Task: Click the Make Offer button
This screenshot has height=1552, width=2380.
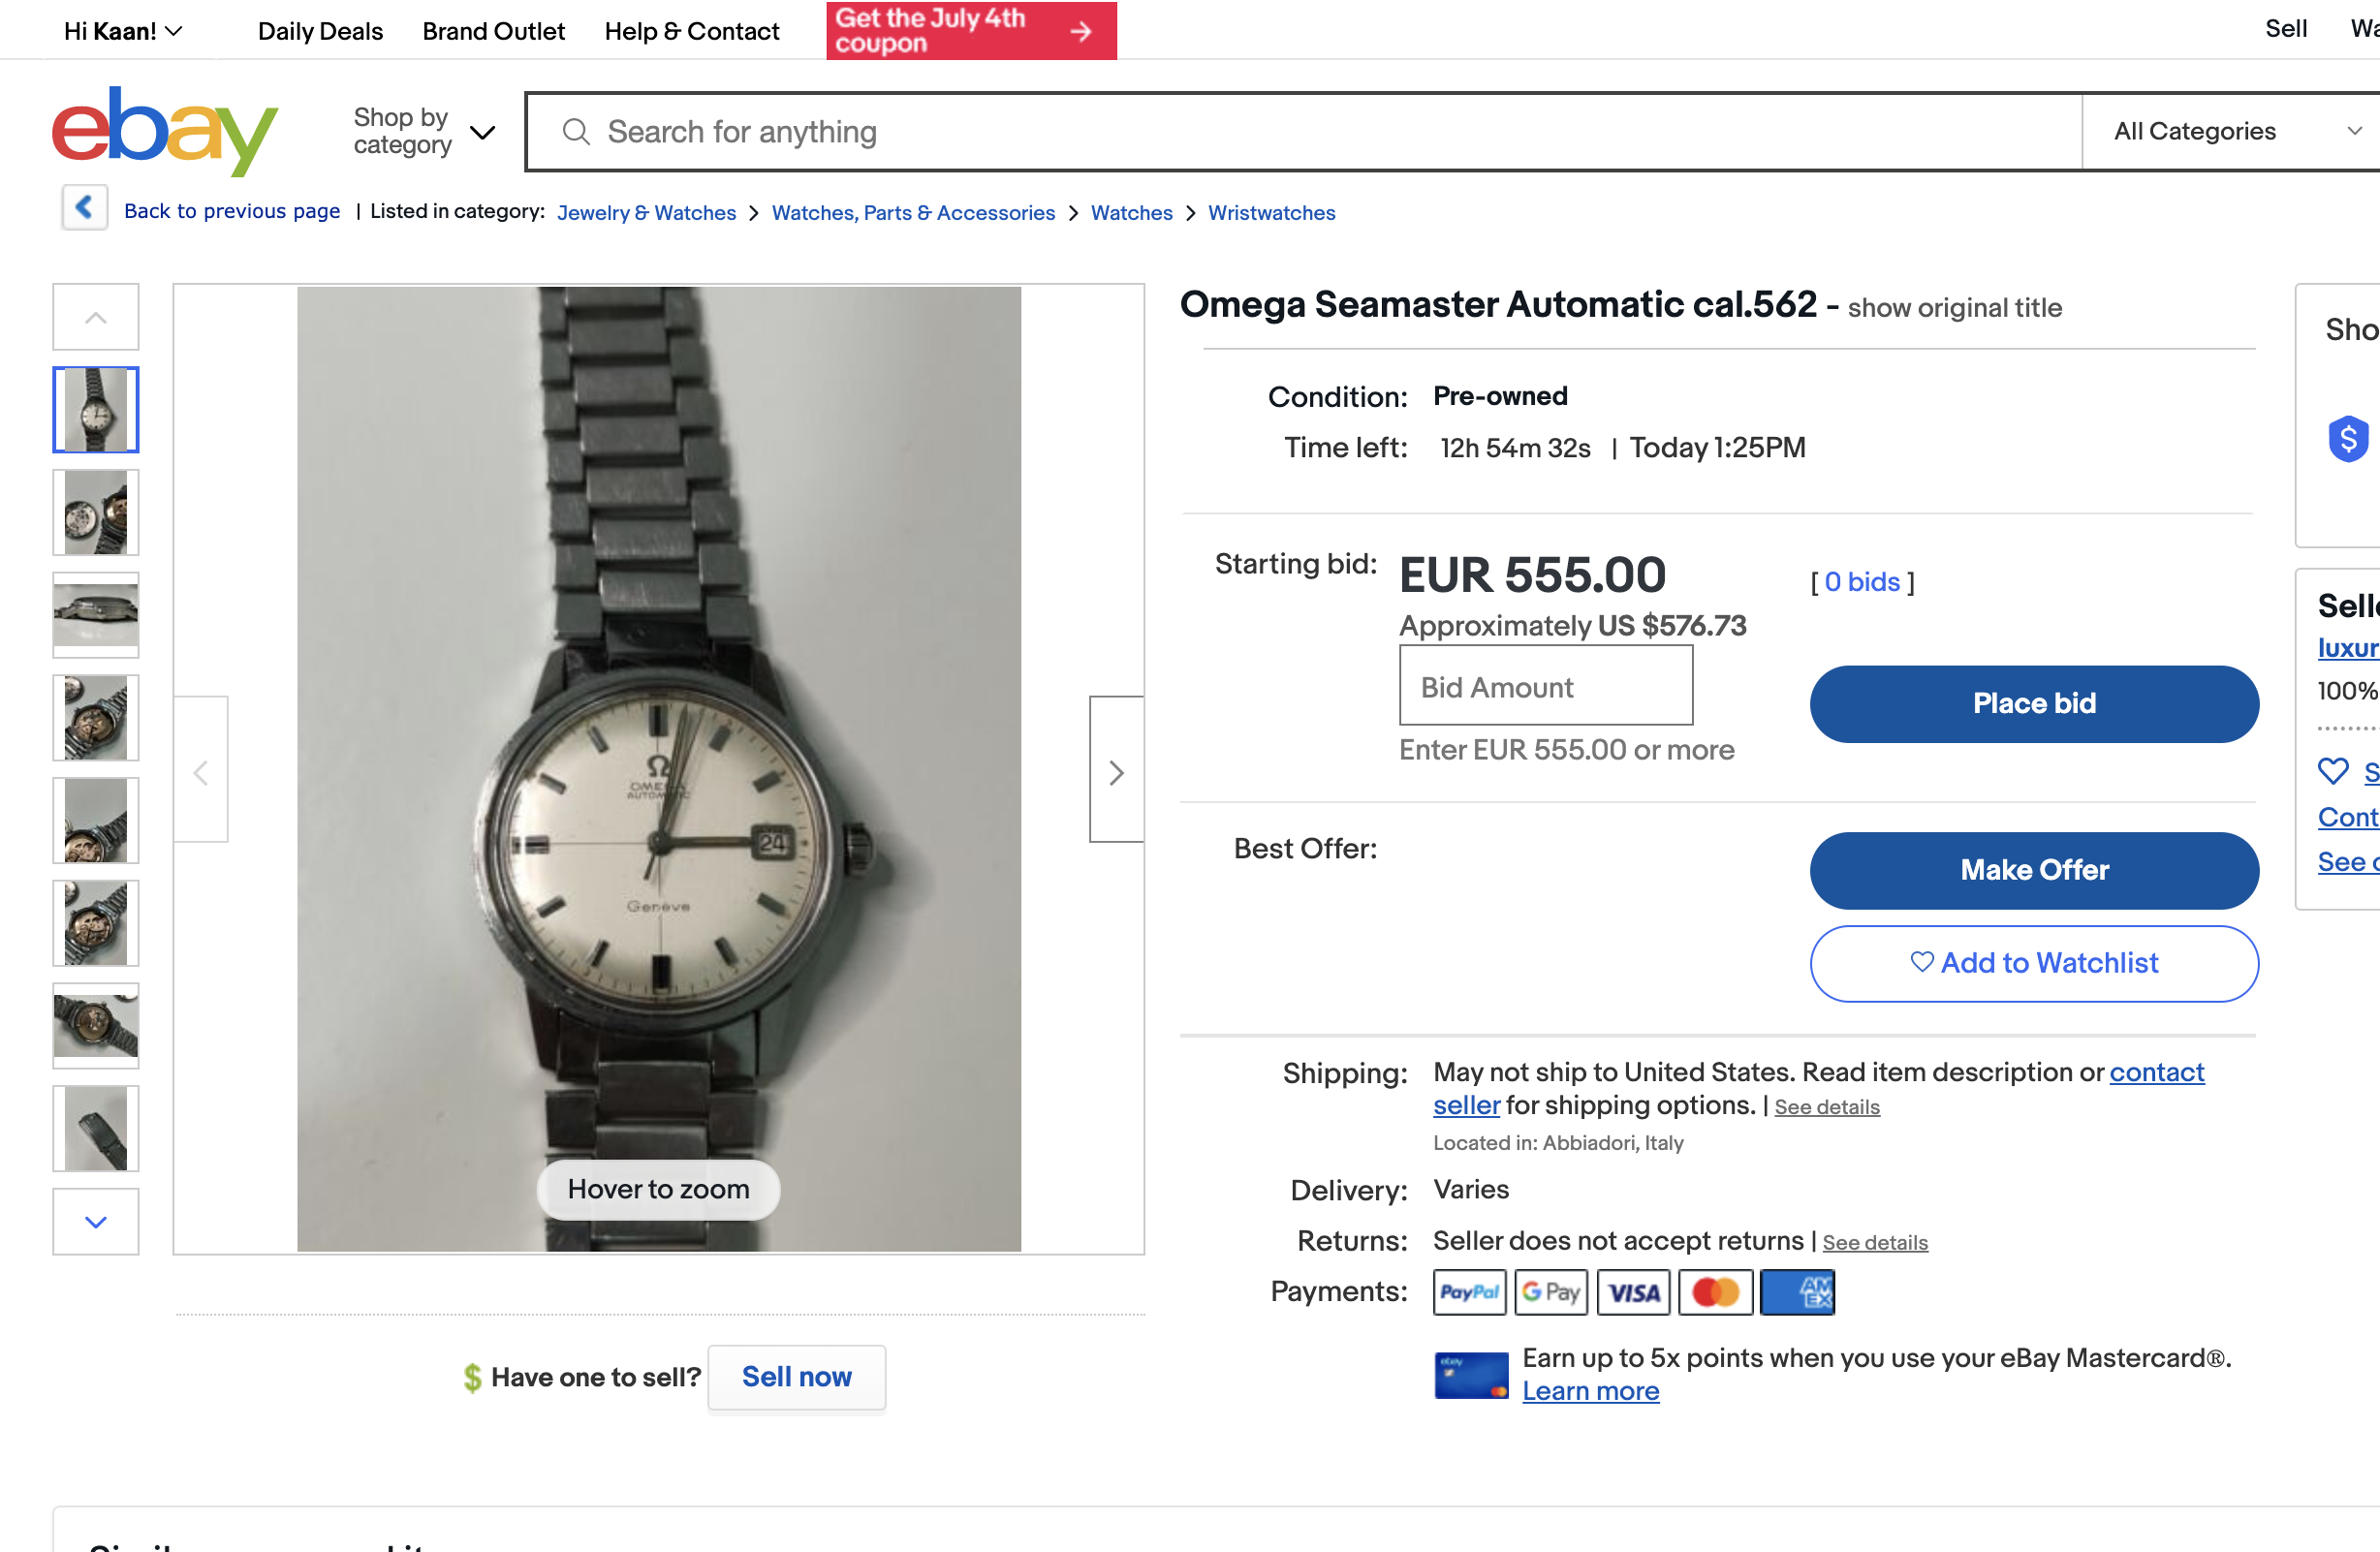Action: point(2033,870)
